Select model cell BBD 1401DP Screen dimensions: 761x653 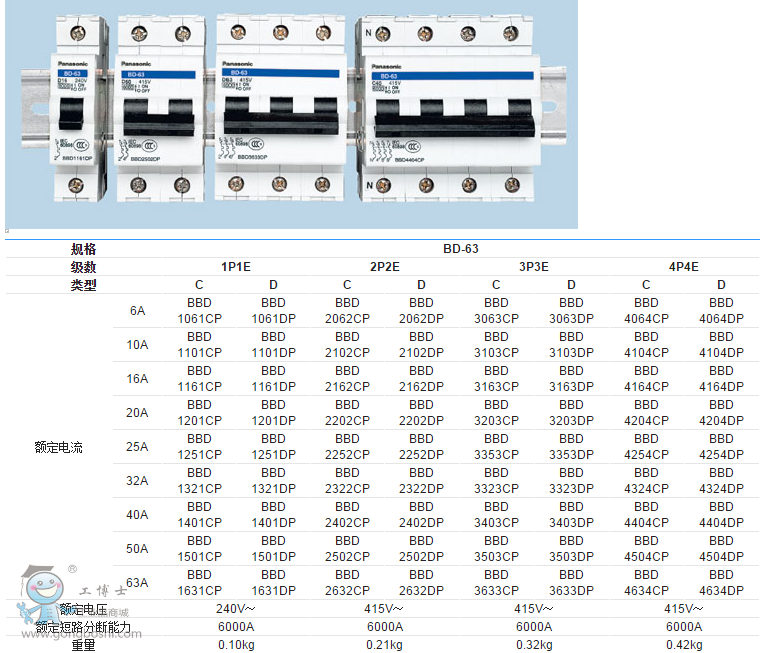(x=273, y=515)
